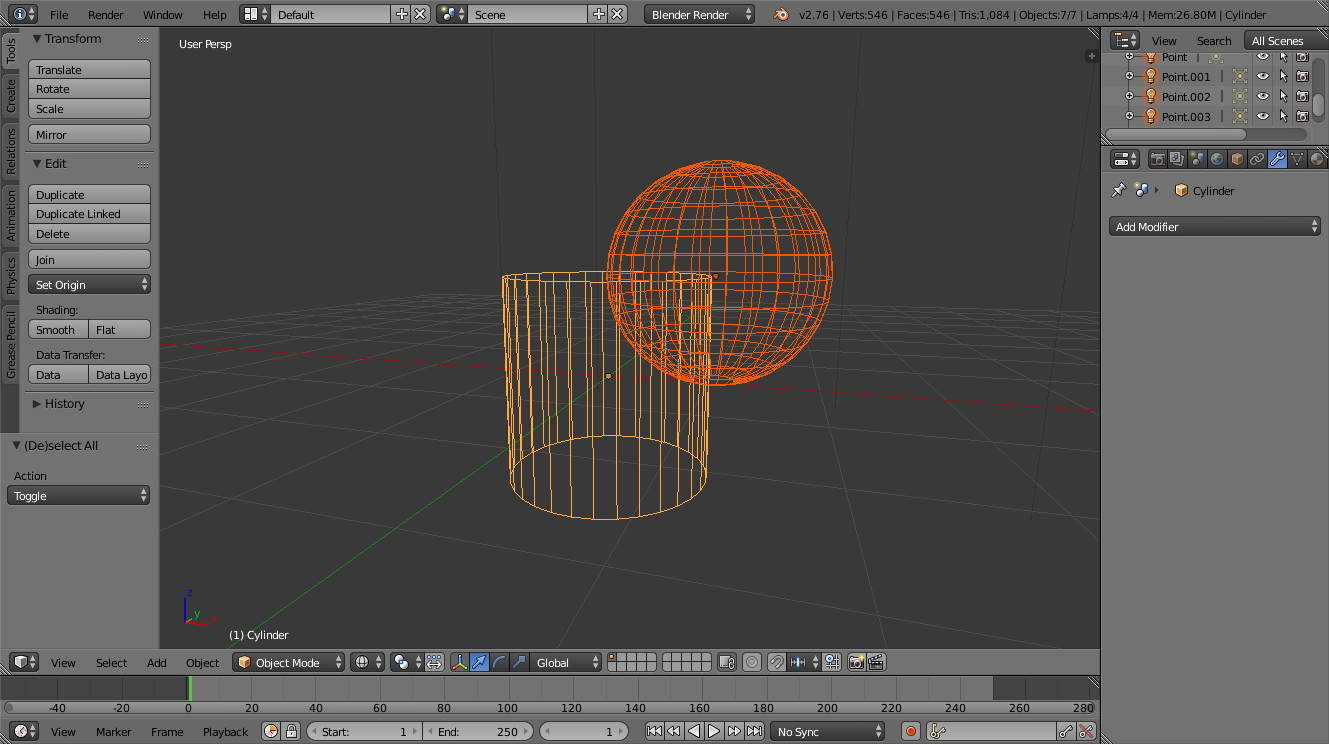Open the World properties tab

pos(1217,158)
